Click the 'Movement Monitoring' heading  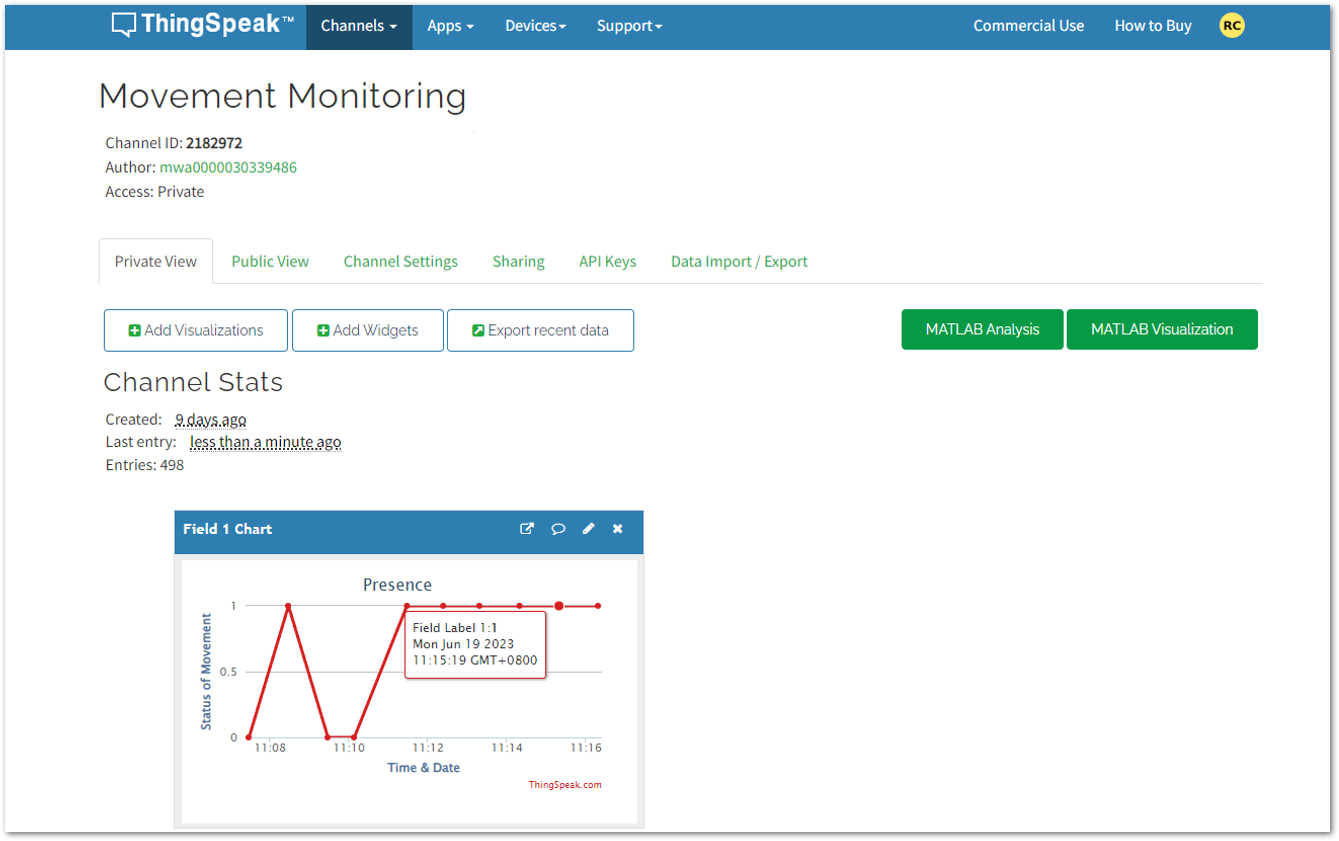click(x=283, y=96)
